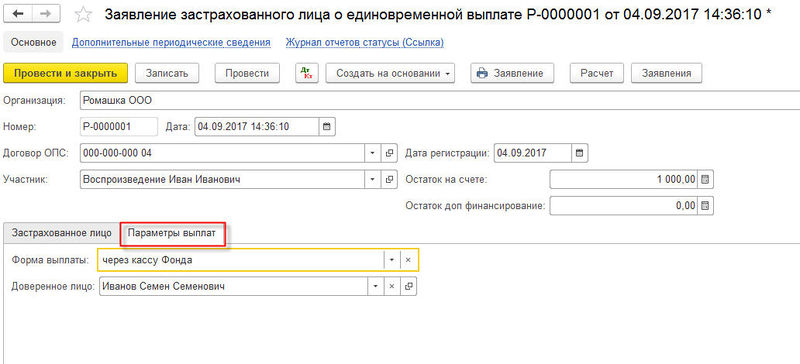Screen dimensions: 800x364
Task: Open calculator for Остаток на счете
Action: (706, 179)
